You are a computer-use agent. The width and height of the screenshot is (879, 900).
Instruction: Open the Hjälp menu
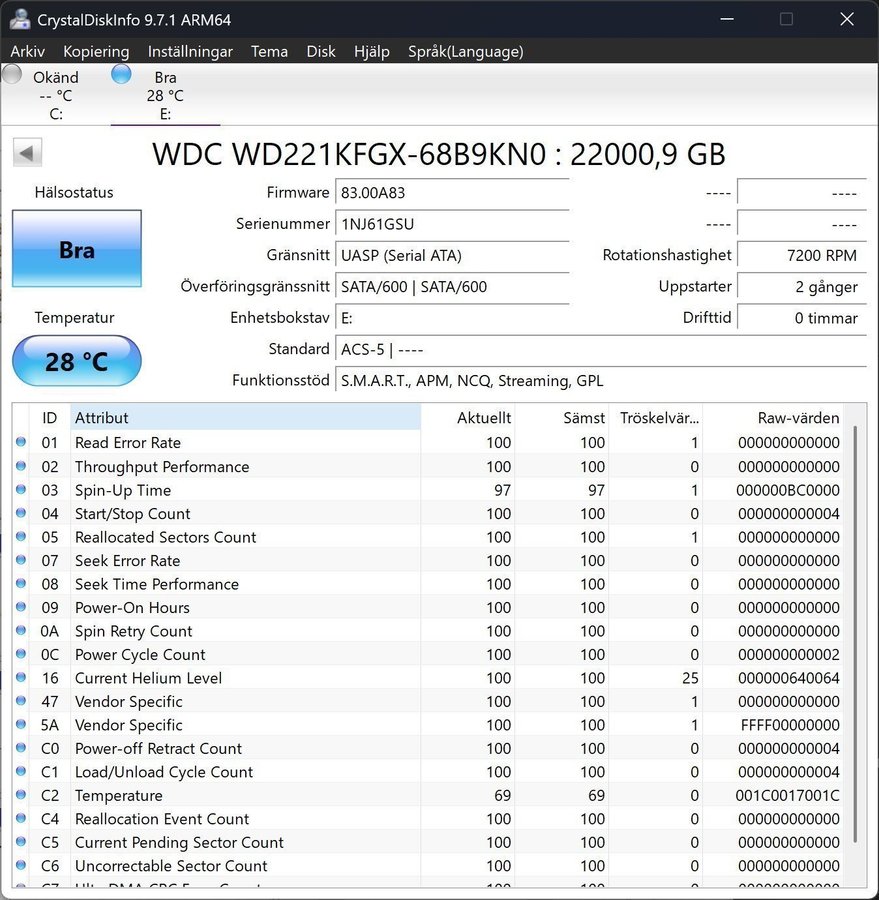(x=371, y=51)
